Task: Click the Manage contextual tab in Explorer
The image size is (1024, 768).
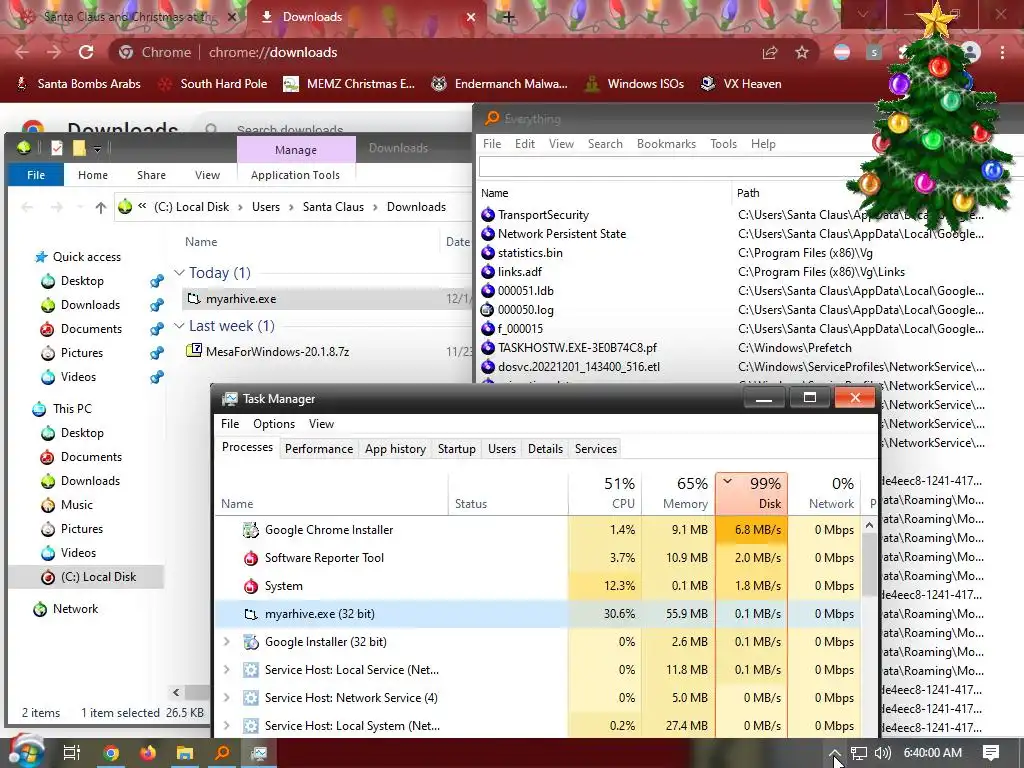Action: (296, 150)
